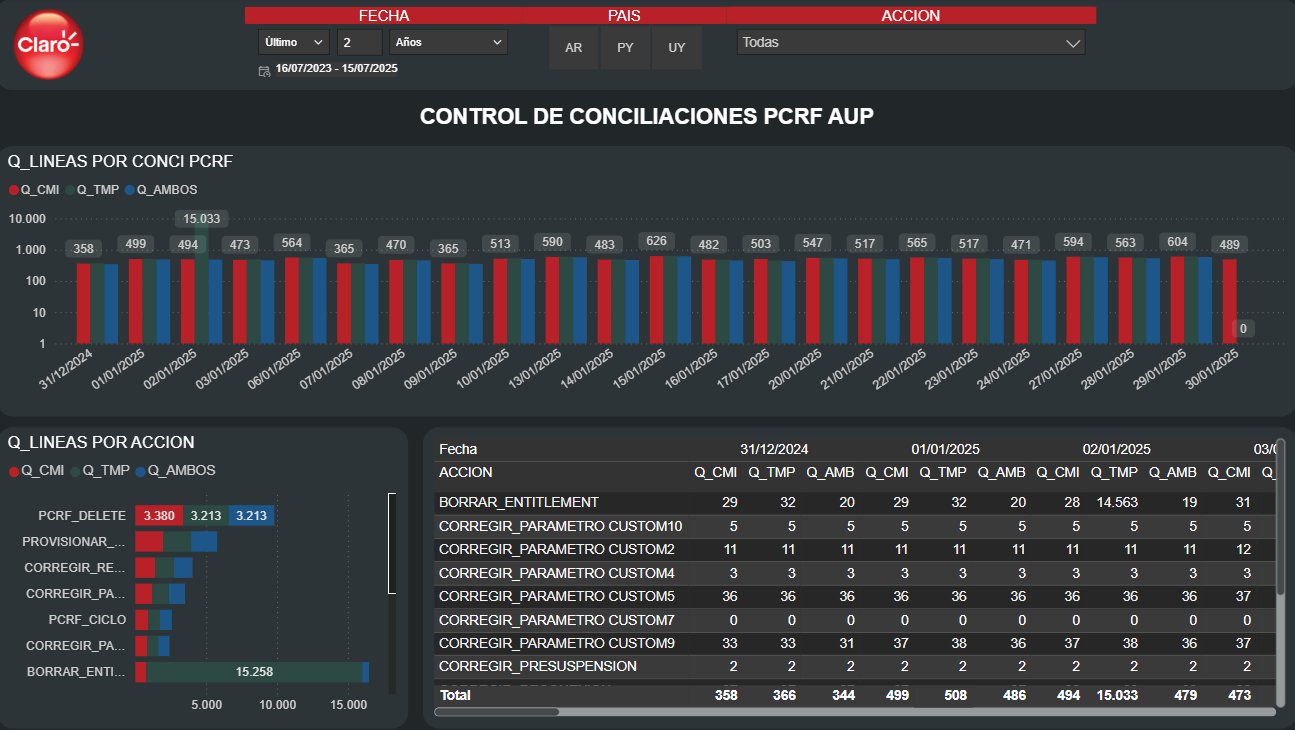Select the green 15.258 bar segment
The width and height of the screenshot is (1295, 730).
[254, 672]
